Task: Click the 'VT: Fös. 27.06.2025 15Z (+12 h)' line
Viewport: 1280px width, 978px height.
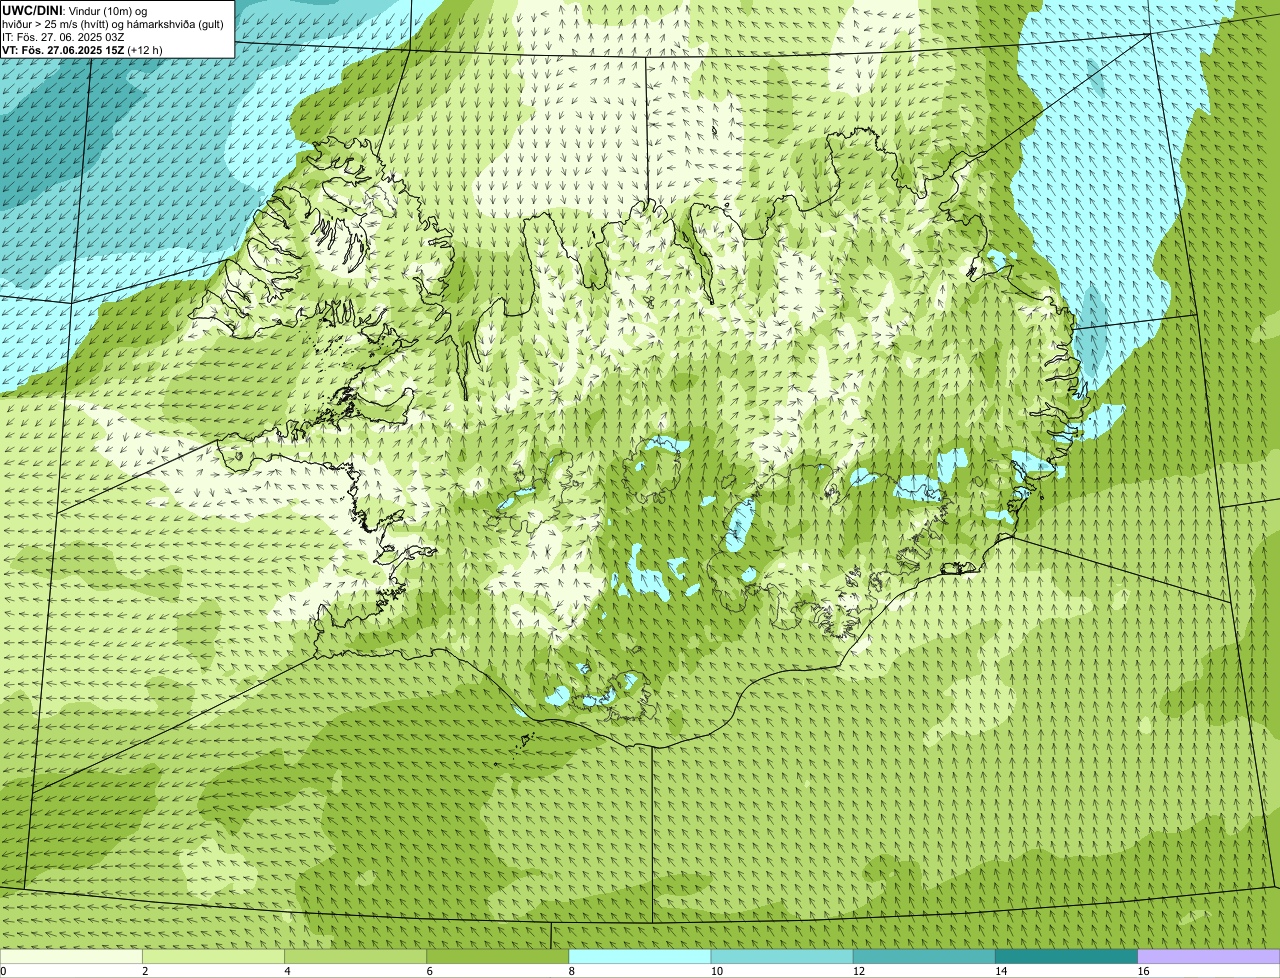Action: point(82,50)
